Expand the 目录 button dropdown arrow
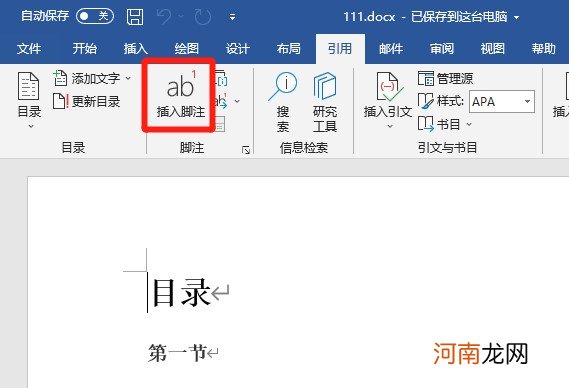This screenshot has width=569, height=388. 31,126
